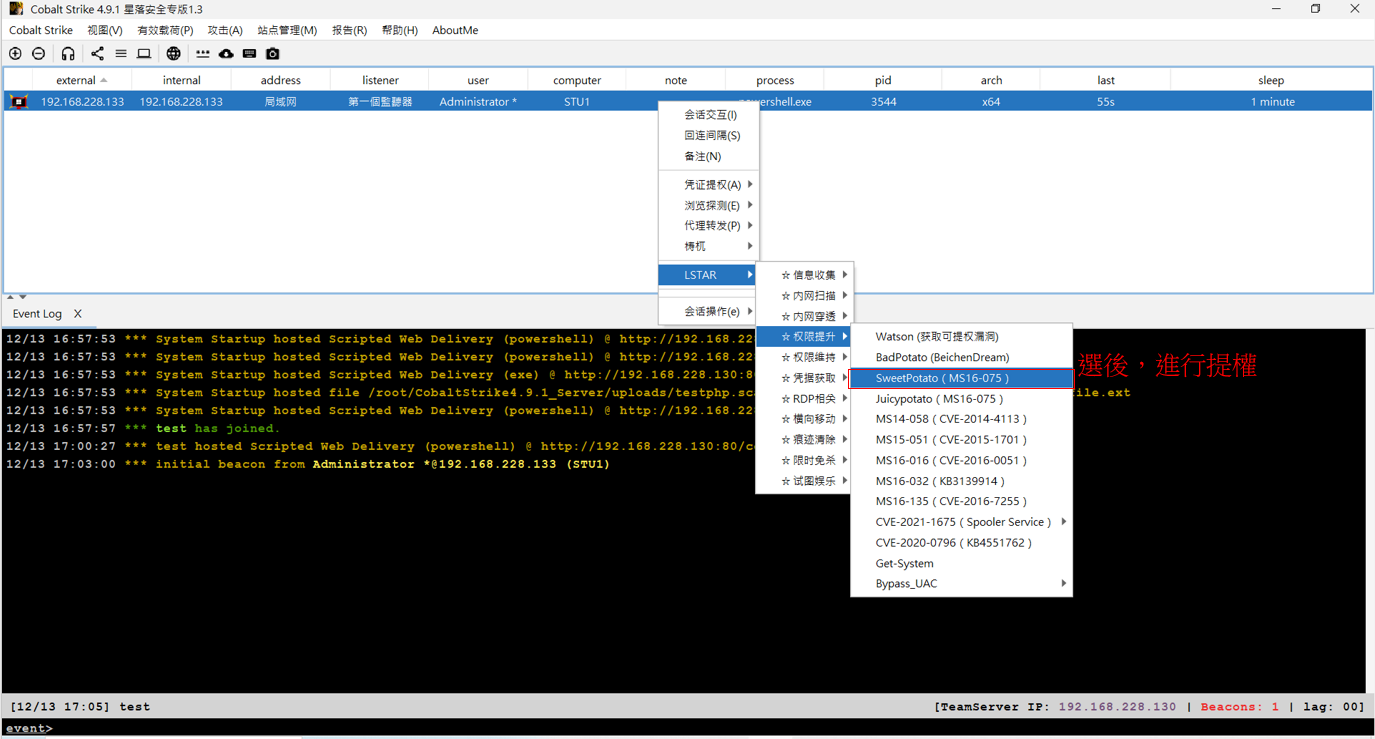The image size is (1375, 739).
Task: Select SweetPotato ( MS16-075 )
Action: (961, 378)
